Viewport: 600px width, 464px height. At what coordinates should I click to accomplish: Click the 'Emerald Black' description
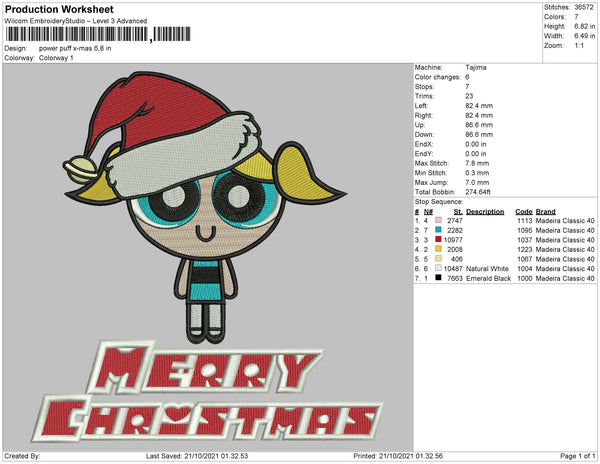coord(488,278)
